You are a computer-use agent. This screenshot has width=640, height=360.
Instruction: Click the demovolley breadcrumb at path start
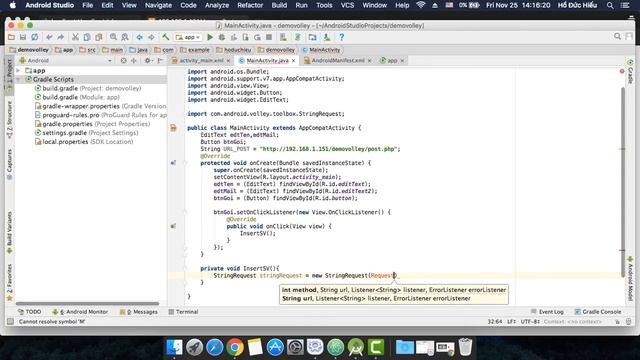[29, 50]
